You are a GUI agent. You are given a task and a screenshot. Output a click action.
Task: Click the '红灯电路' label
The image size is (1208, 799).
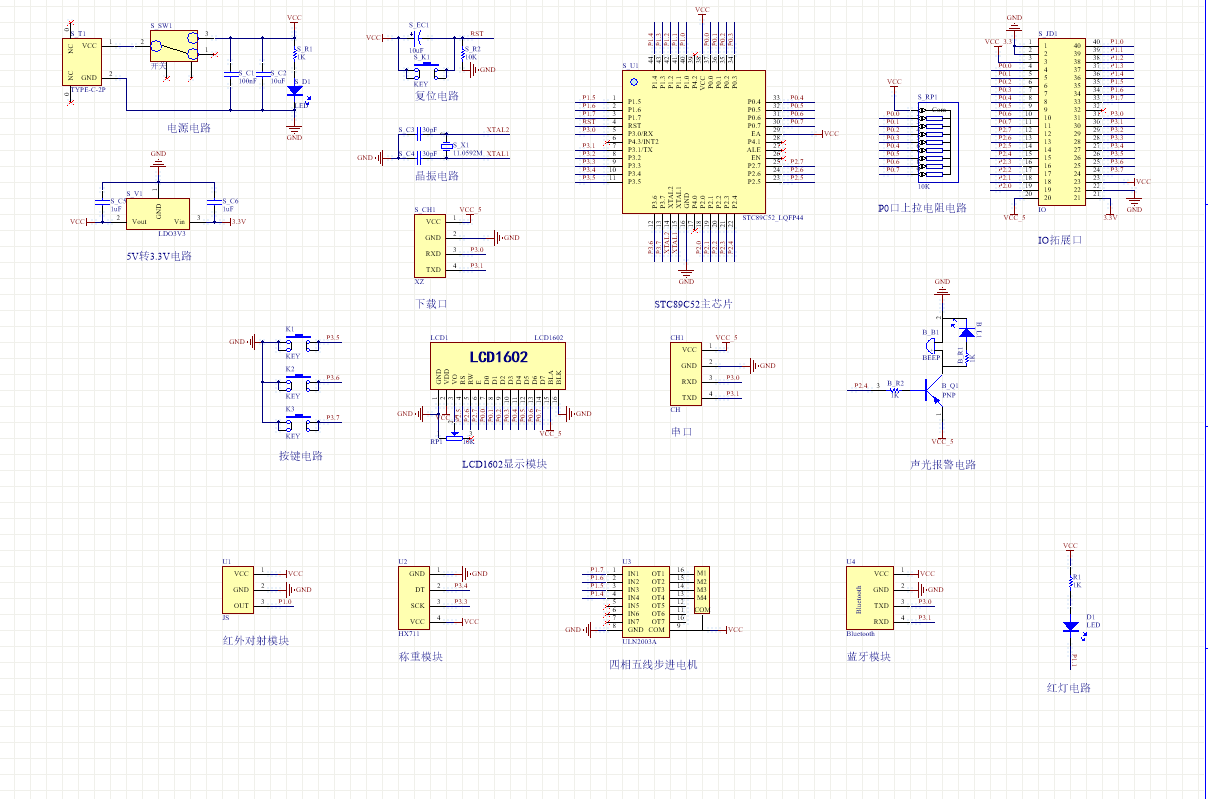click(x=1068, y=688)
